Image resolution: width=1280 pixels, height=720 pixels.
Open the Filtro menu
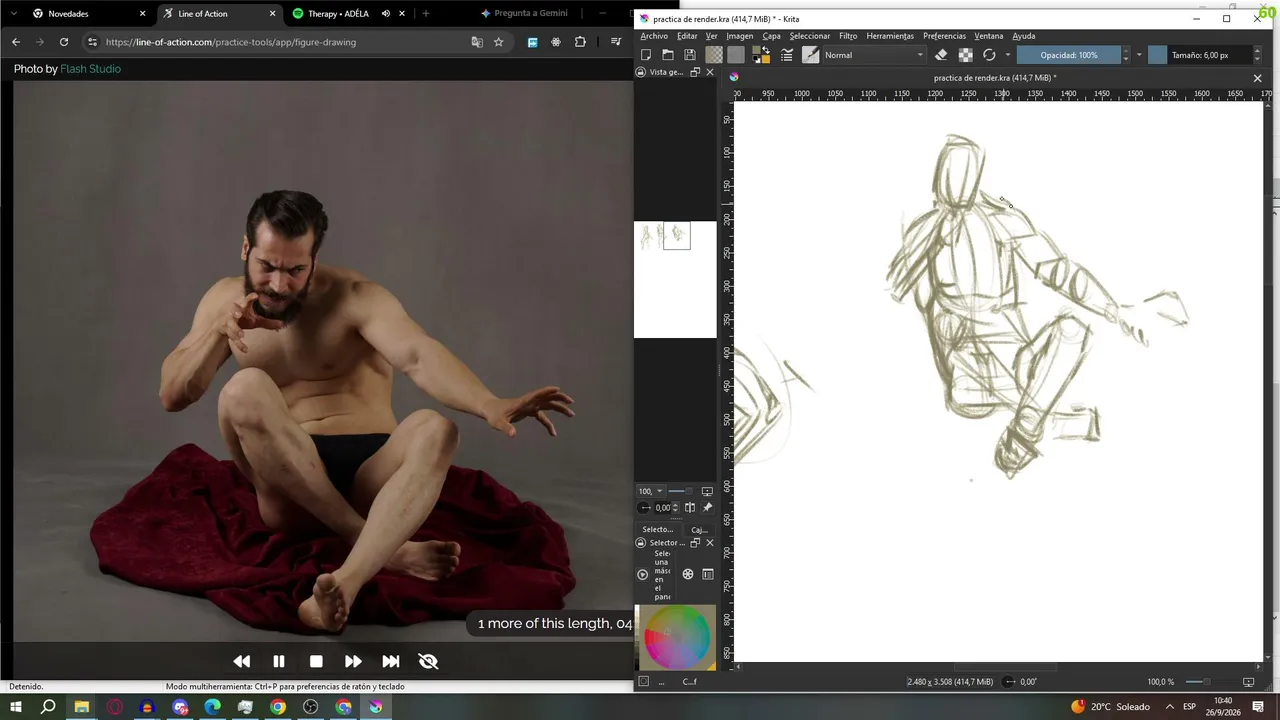(x=848, y=36)
